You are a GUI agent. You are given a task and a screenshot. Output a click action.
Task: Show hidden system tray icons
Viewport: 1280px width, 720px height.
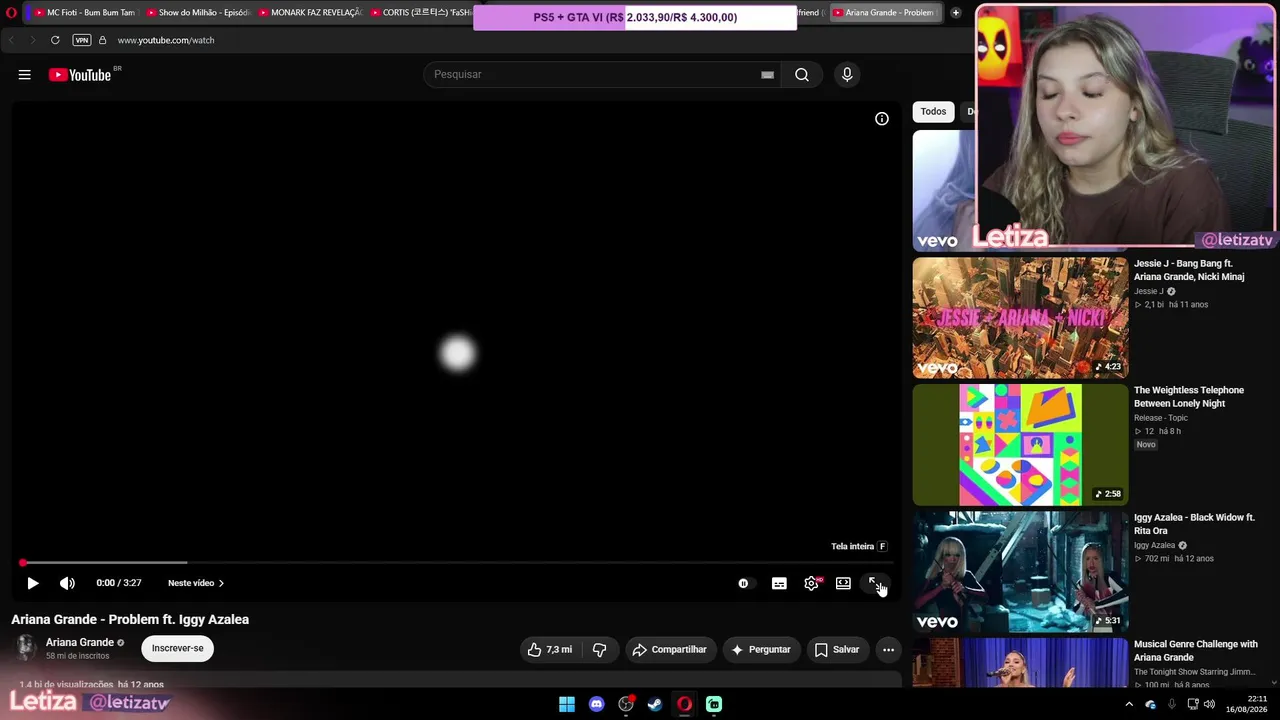coord(1129,704)
